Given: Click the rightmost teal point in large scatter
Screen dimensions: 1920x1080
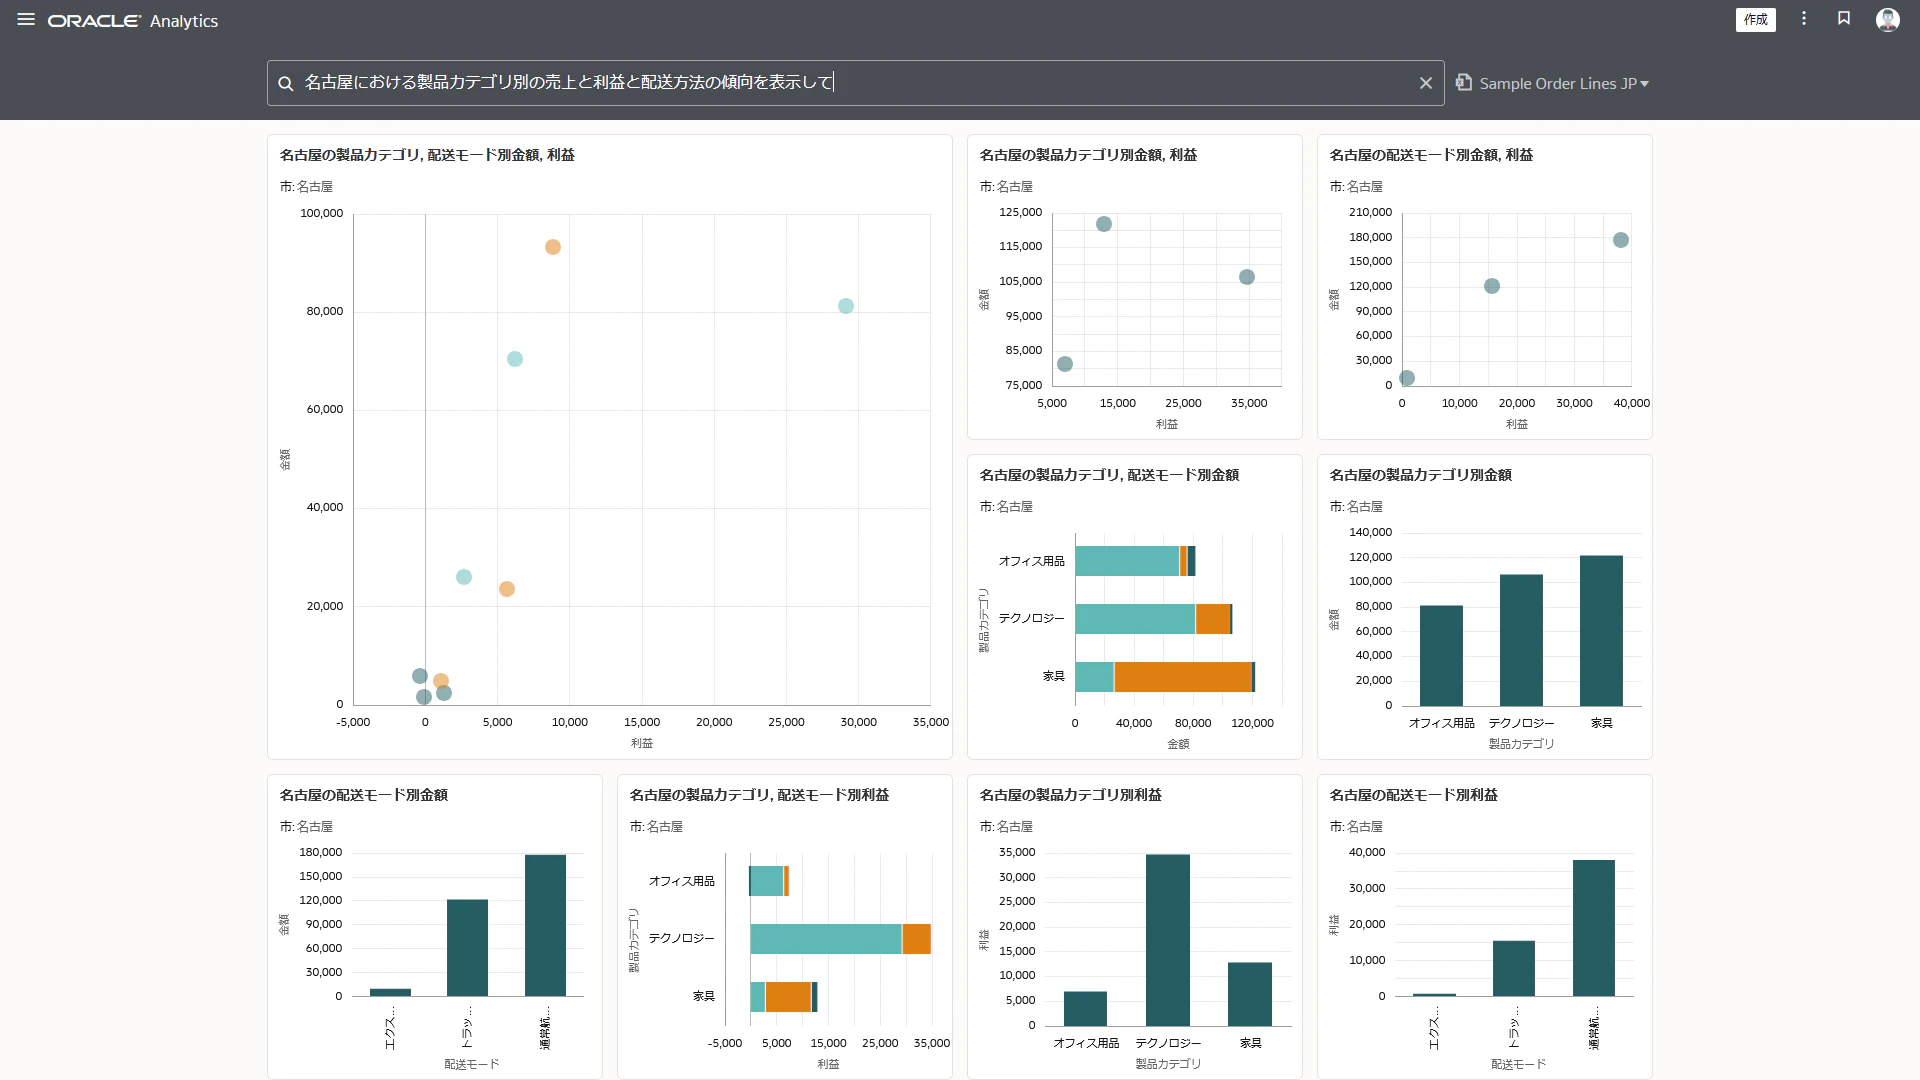Looking at the screenshot, I should coord(846,306).
